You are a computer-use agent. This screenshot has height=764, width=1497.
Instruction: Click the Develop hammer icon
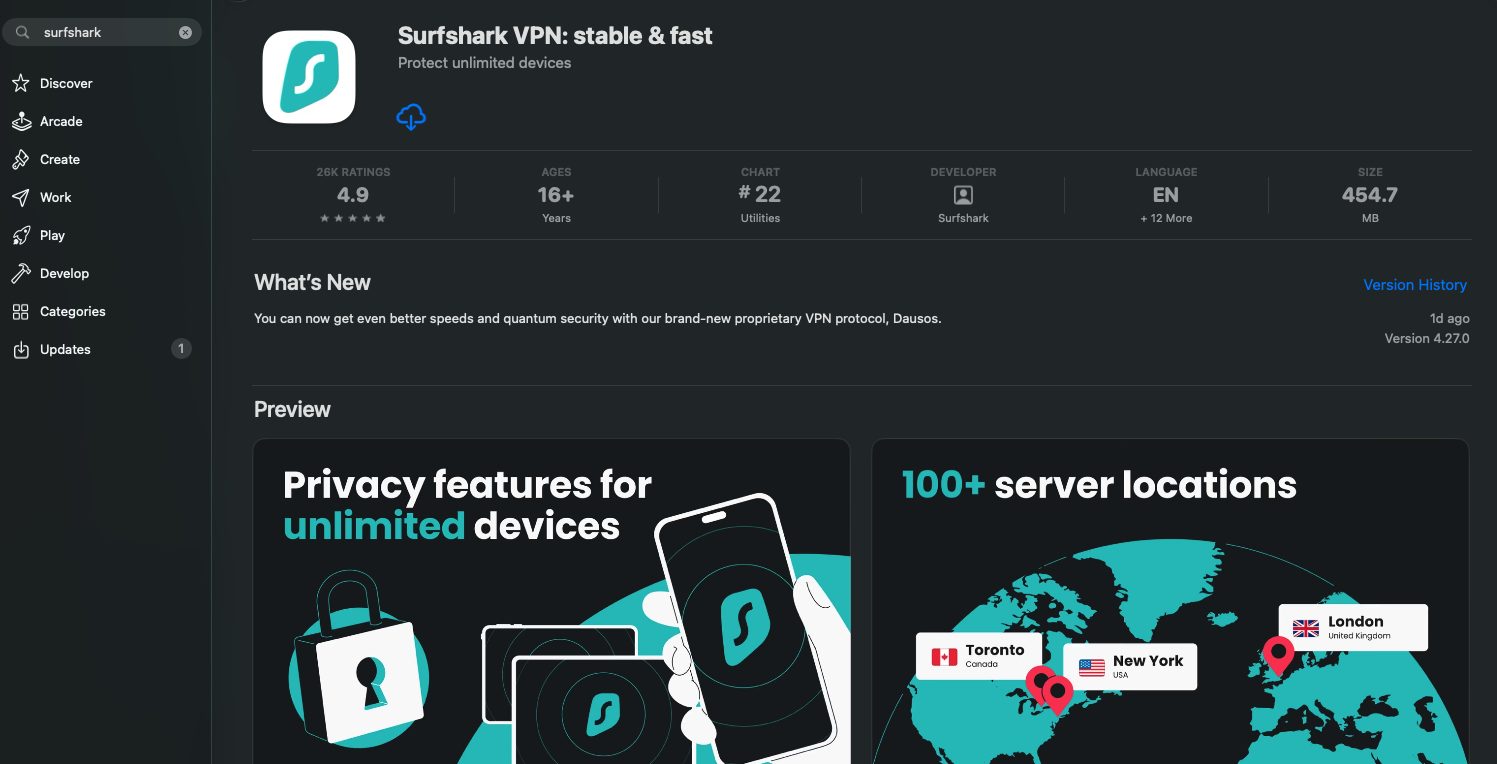[21, 274]
